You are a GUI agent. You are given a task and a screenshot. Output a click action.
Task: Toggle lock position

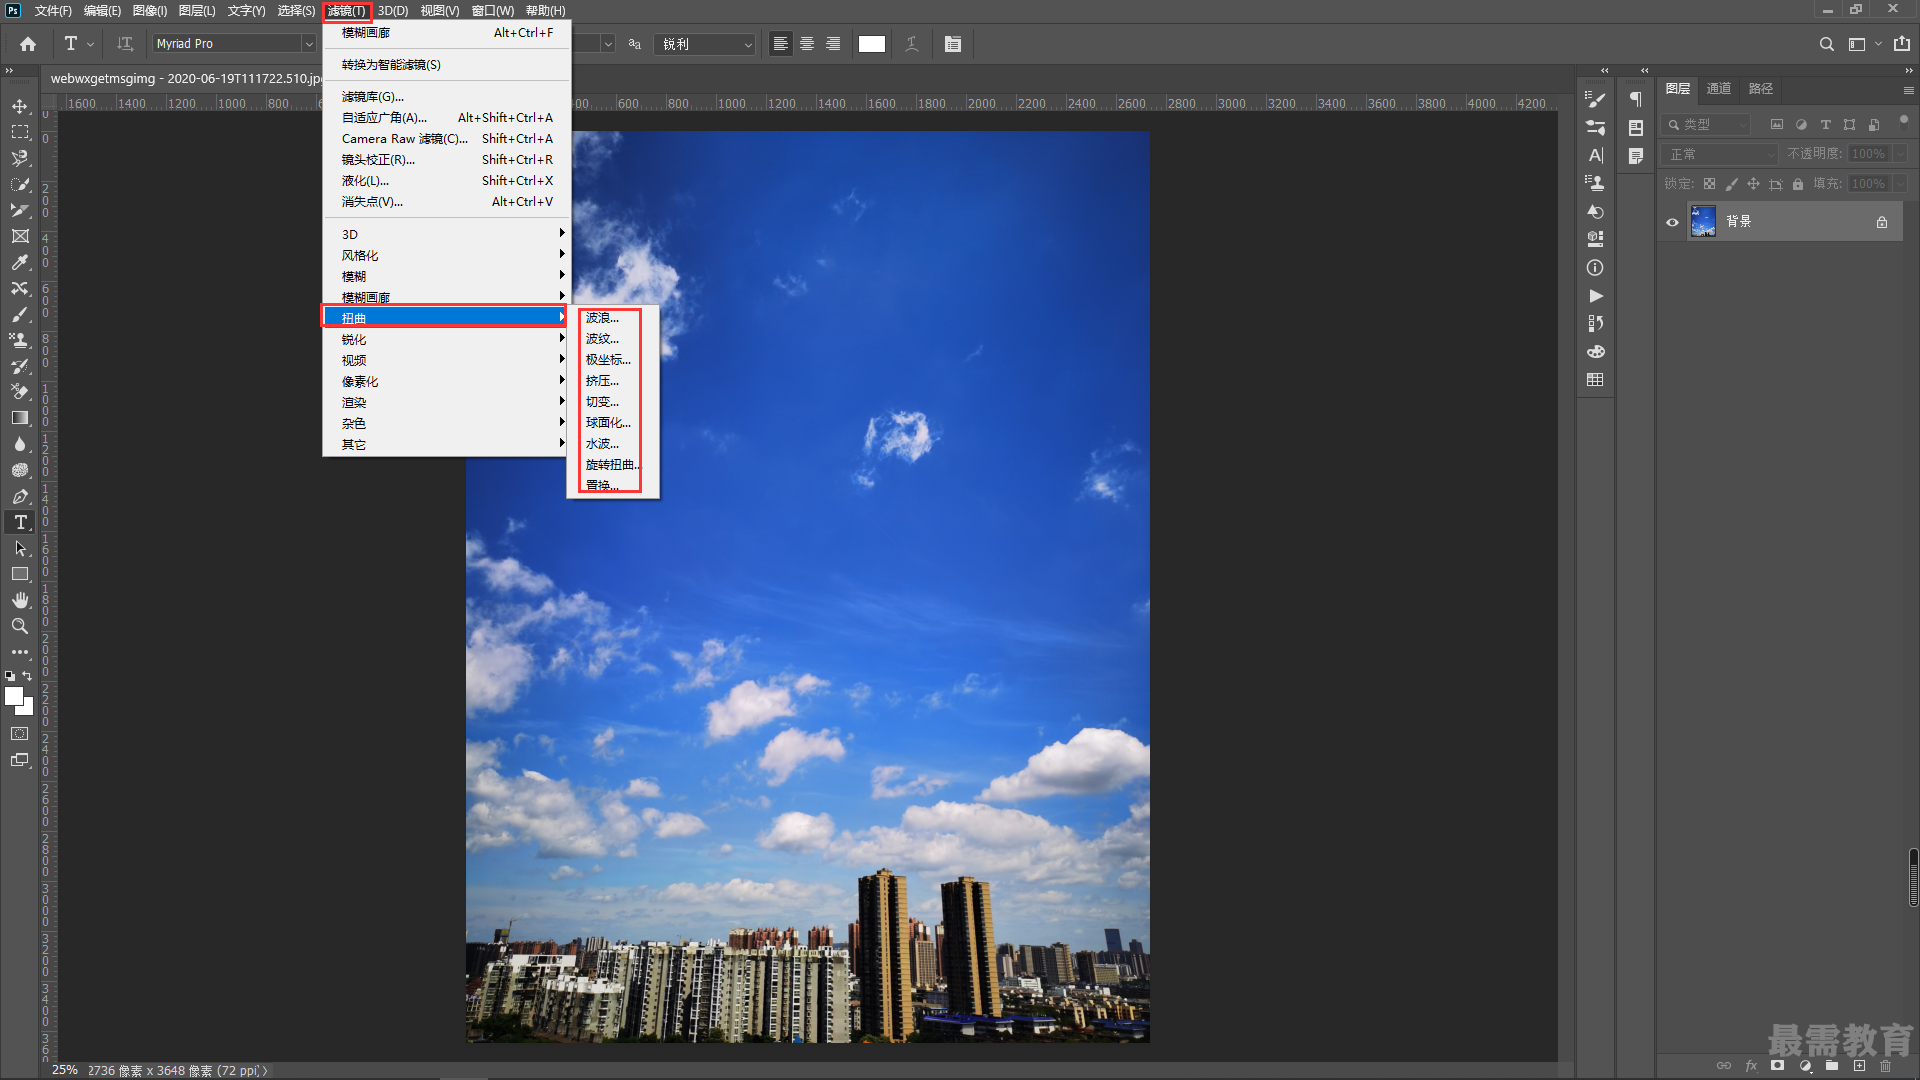coord(1753,184)
